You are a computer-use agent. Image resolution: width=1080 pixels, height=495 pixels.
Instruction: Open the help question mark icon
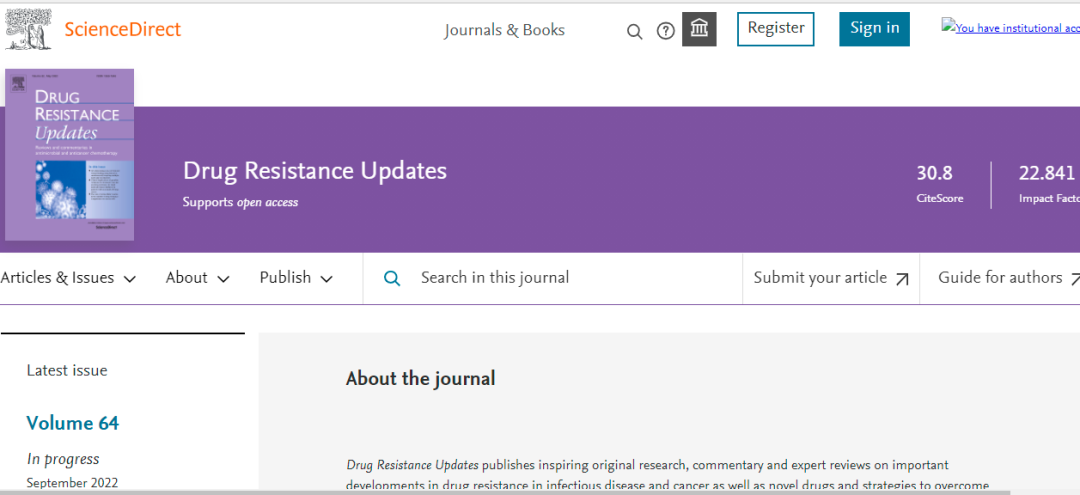[666, 31]
